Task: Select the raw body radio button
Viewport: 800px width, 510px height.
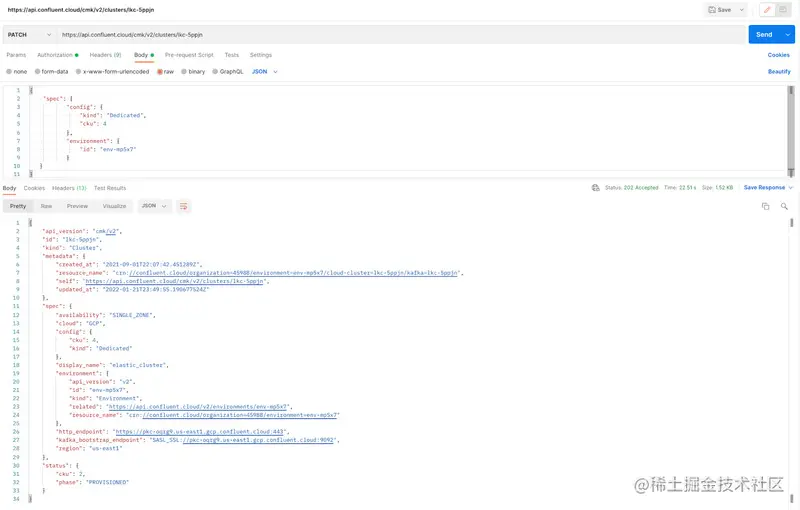Action: [160, 72]
